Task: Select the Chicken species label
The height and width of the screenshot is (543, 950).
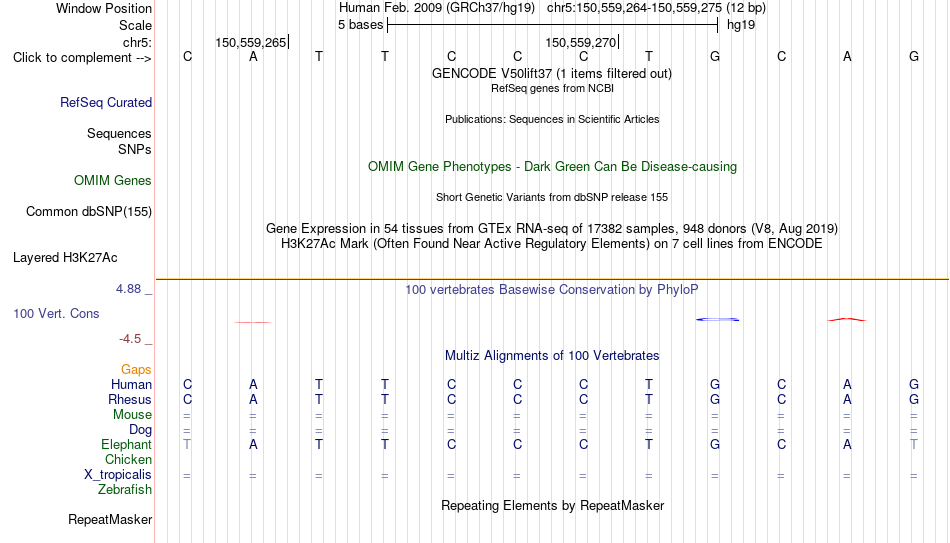Action: point(128,459)
